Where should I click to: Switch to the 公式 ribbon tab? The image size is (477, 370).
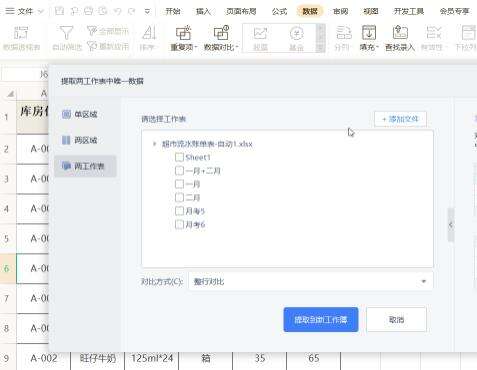point(279,11)
